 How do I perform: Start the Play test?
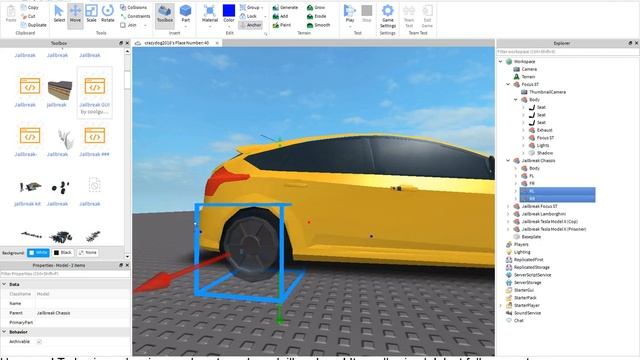(349, 13)
